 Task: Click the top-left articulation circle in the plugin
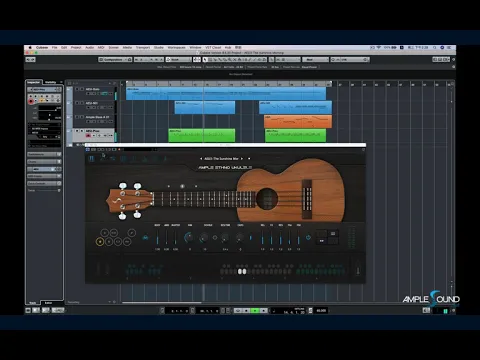(104, 233)
